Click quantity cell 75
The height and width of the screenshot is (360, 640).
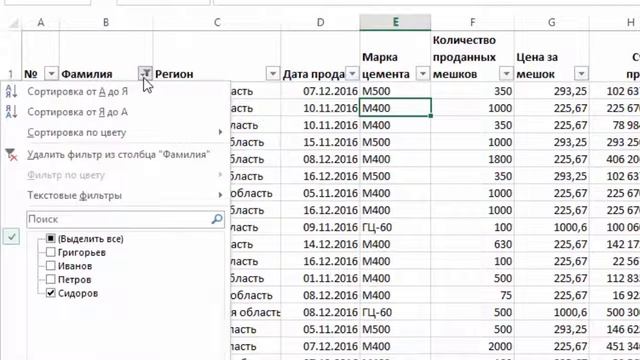click(472, 295)
